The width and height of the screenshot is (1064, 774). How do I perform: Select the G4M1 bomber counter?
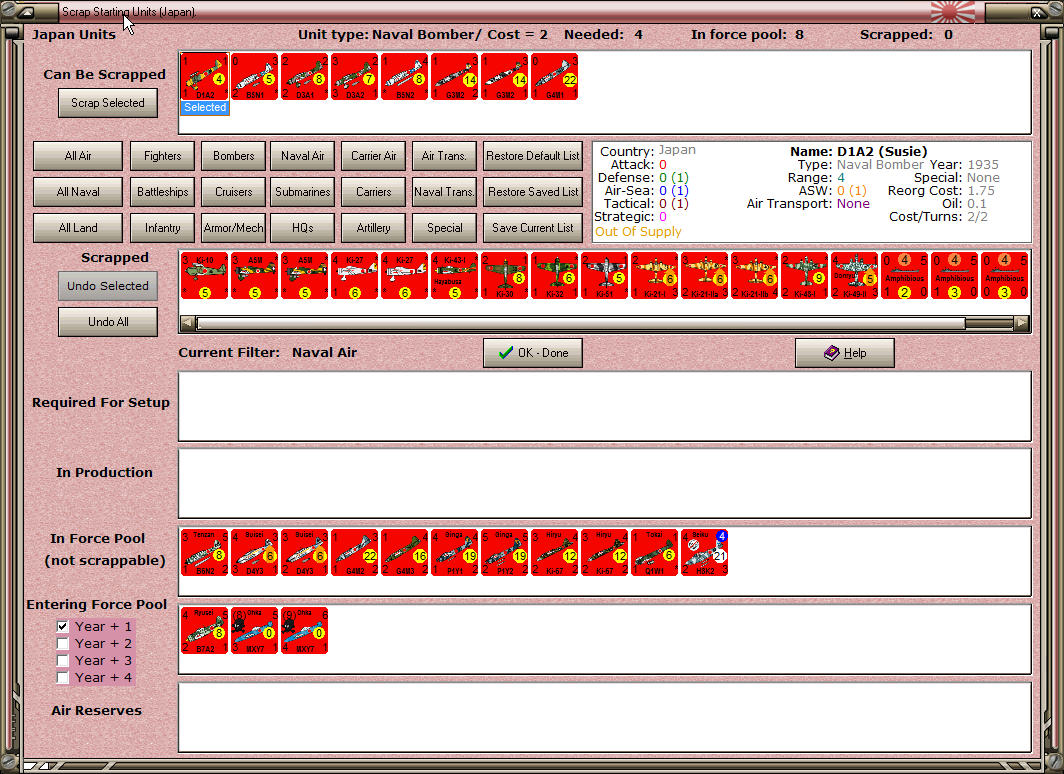click(x=555, y=77)
